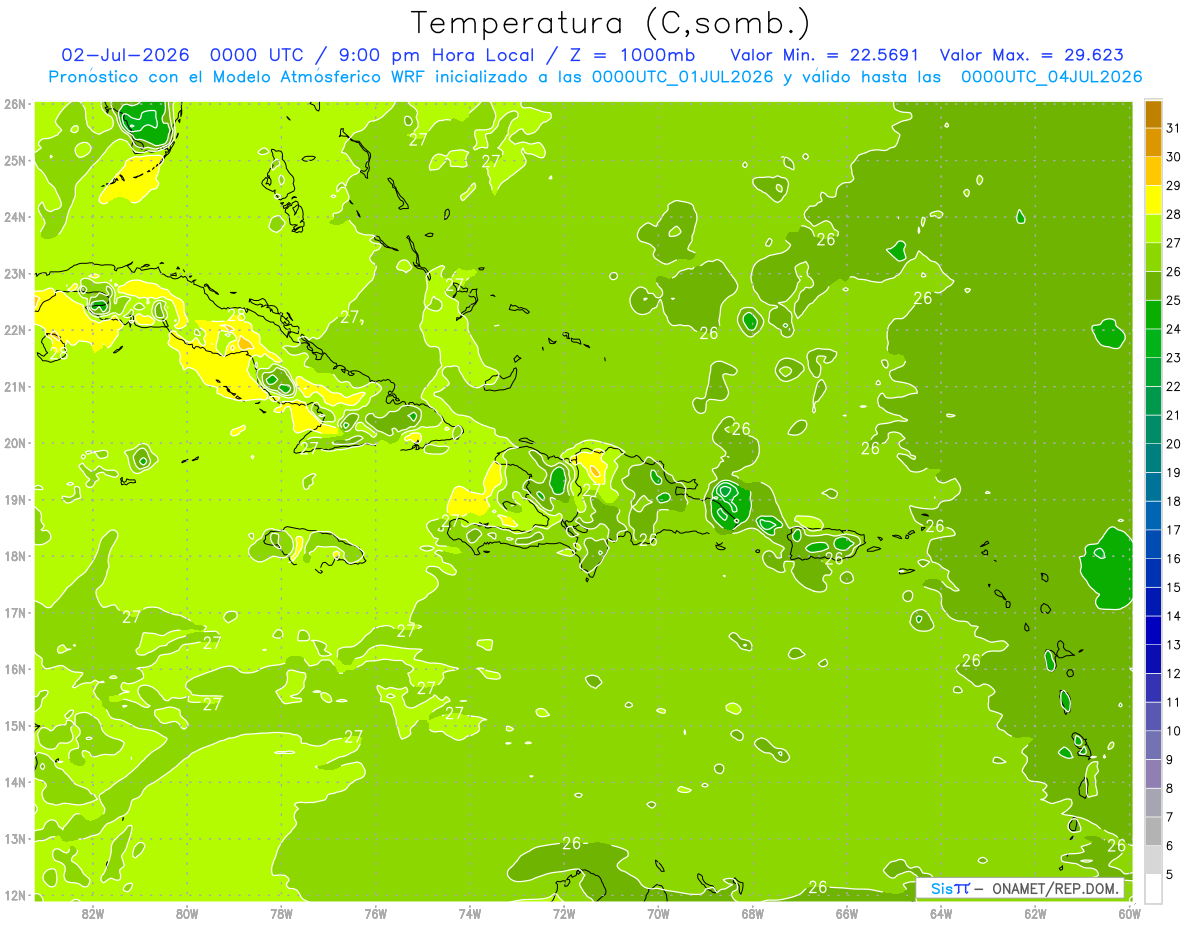Click longitude axis label '82W'

click(x=93, y=913)
